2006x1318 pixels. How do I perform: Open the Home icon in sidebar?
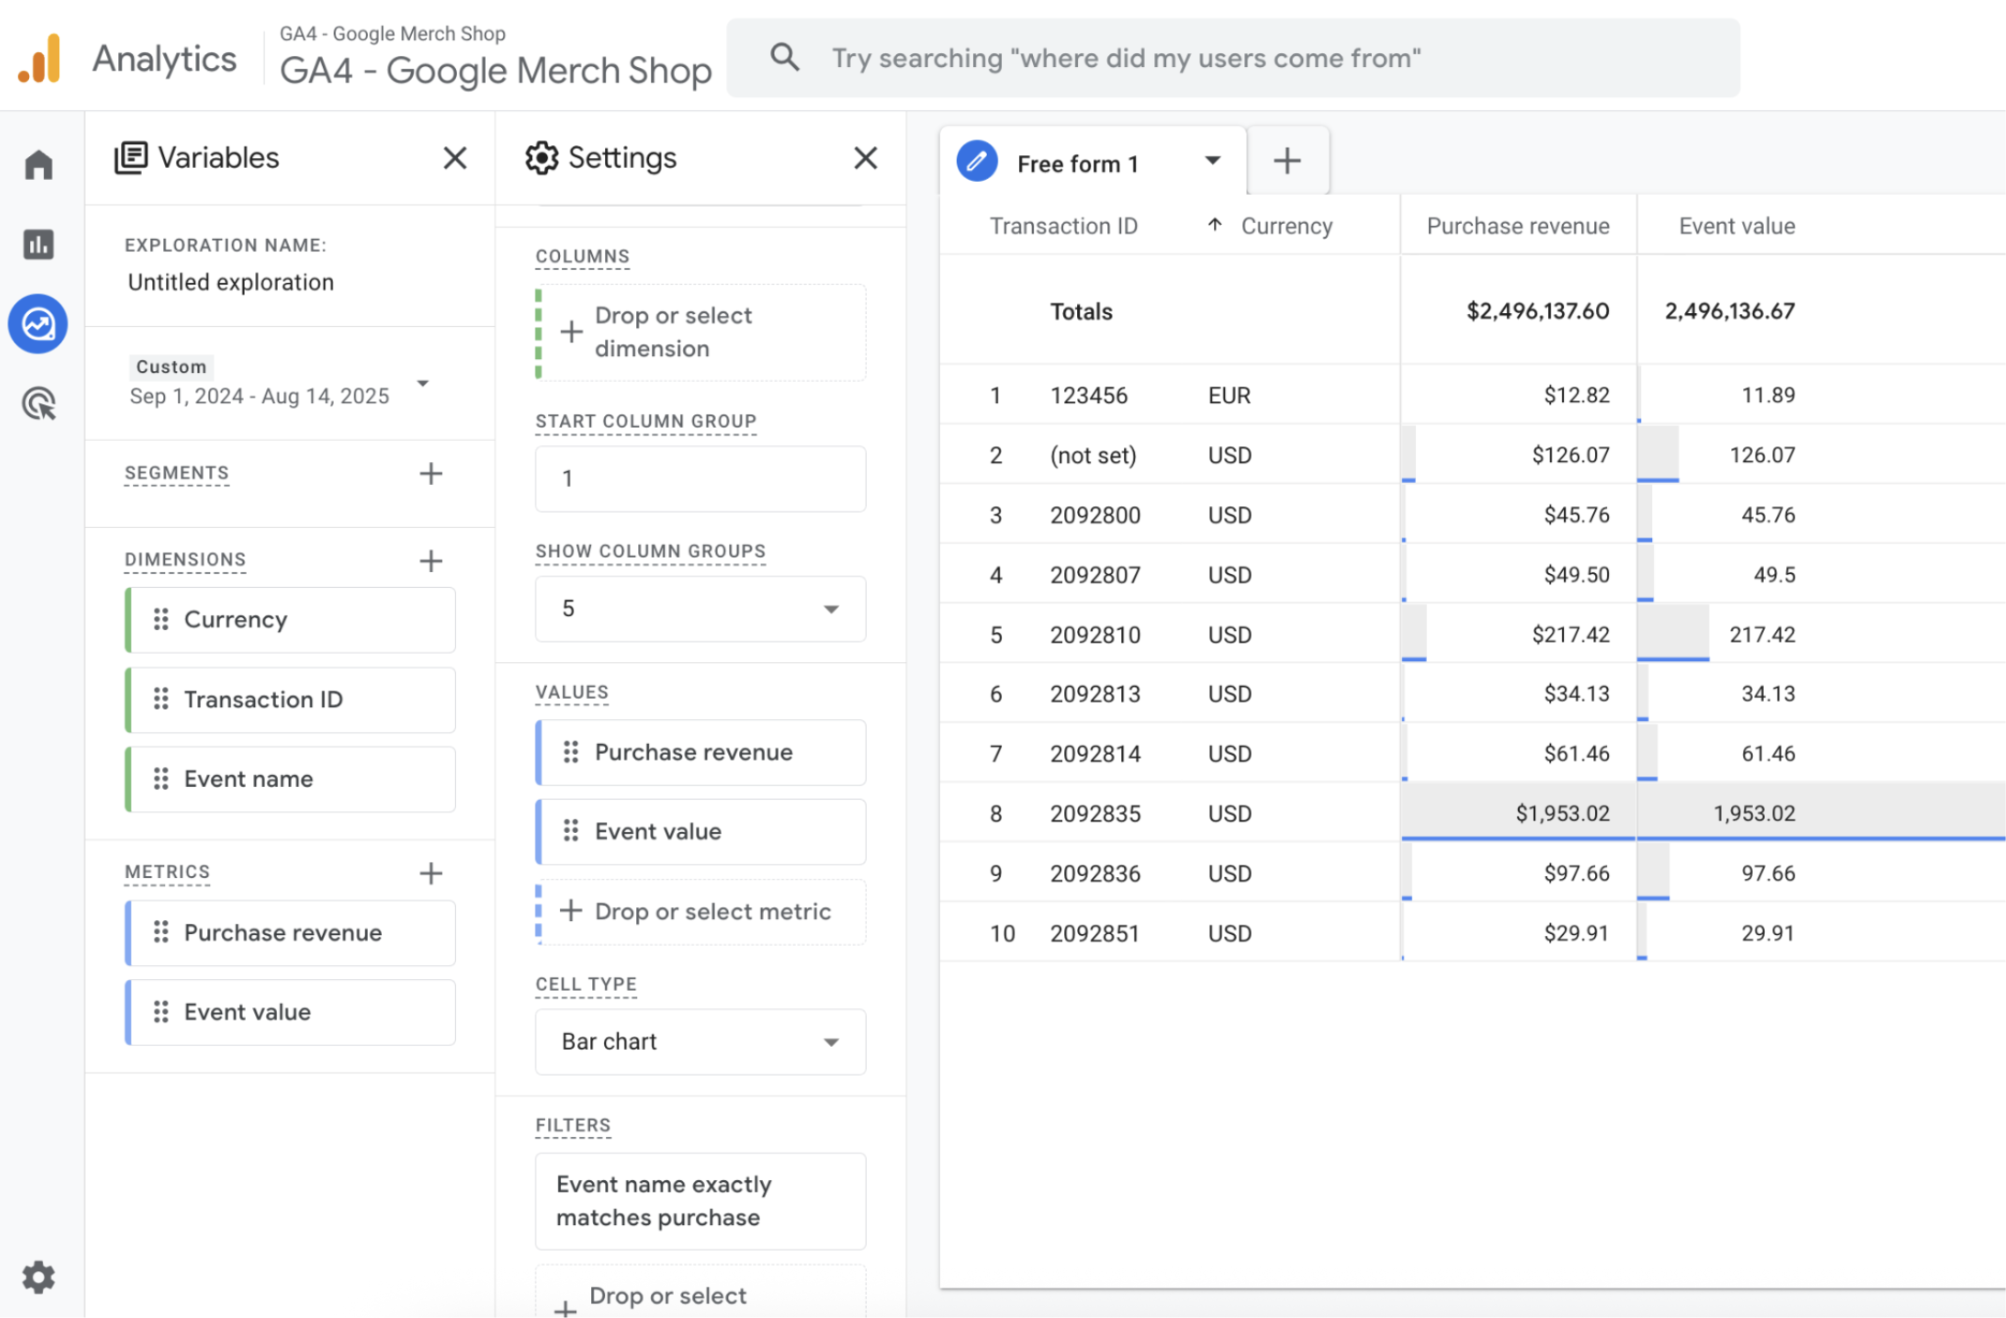point(38,164)
